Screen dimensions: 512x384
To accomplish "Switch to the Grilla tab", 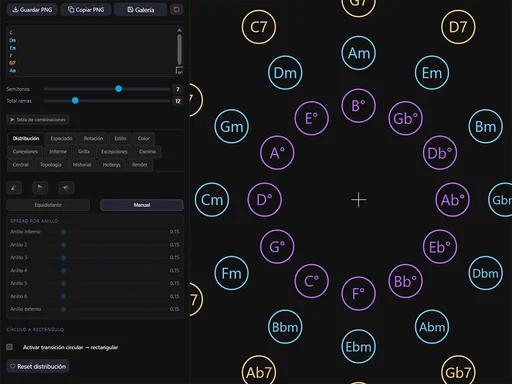I will pyautogui.click(x=84, y=151).
